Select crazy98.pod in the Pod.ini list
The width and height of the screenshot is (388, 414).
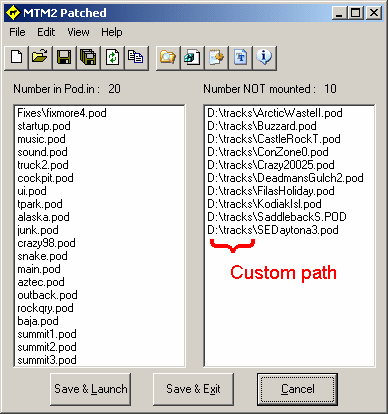(x=46, y=243)
